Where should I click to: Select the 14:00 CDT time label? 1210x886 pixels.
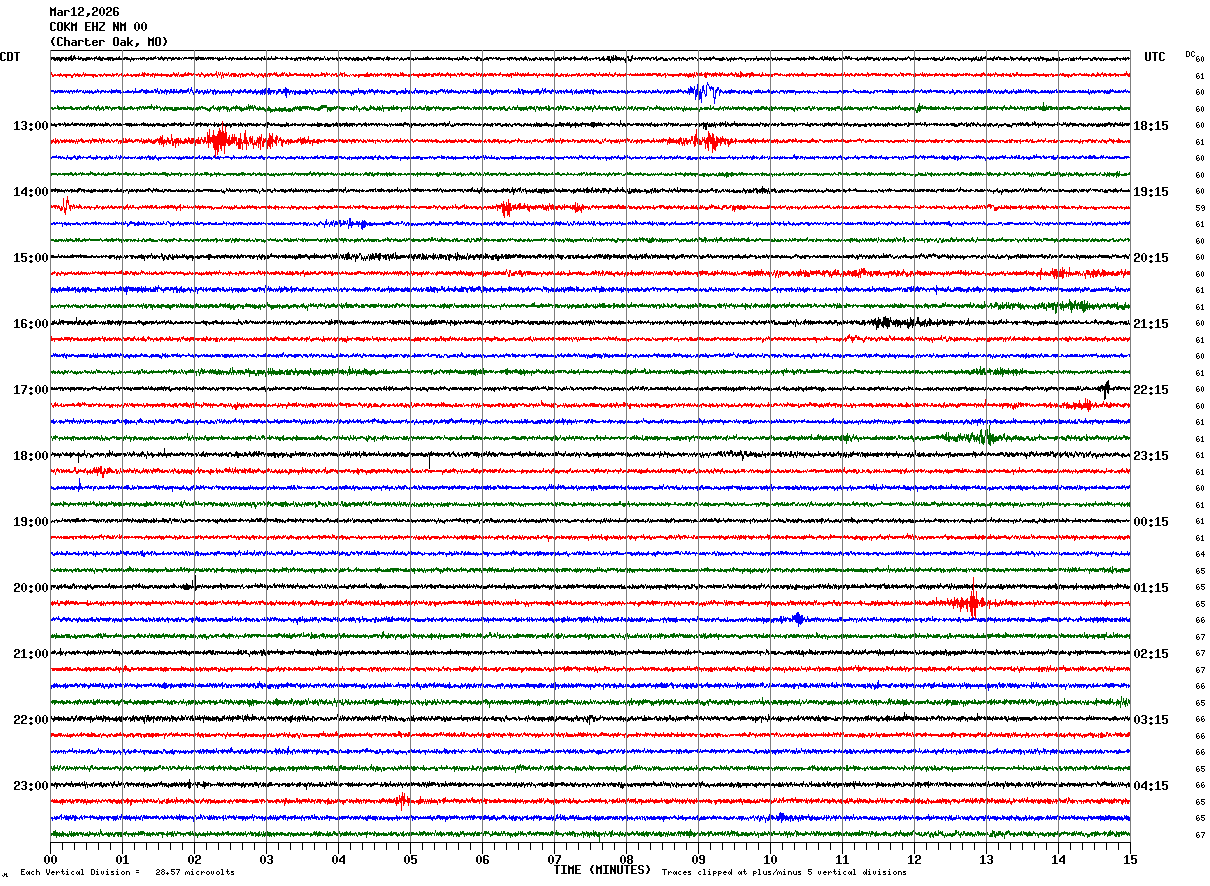click(x=30, y=191)
